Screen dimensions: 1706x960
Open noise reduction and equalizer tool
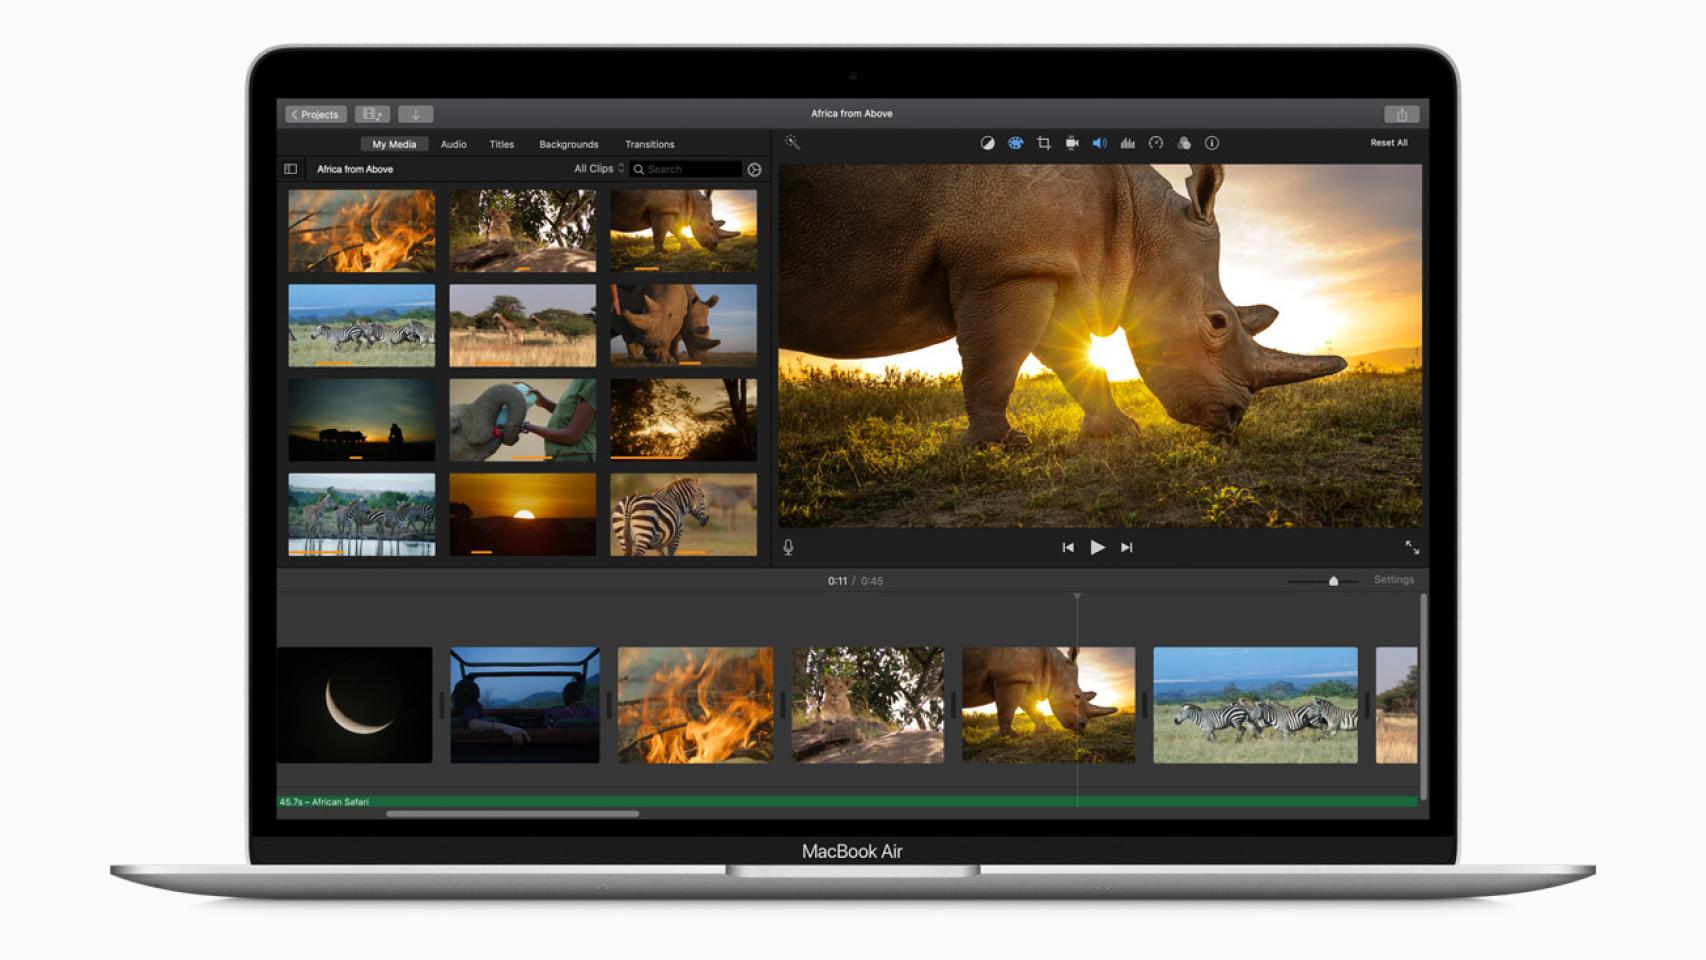[1127, 143]
